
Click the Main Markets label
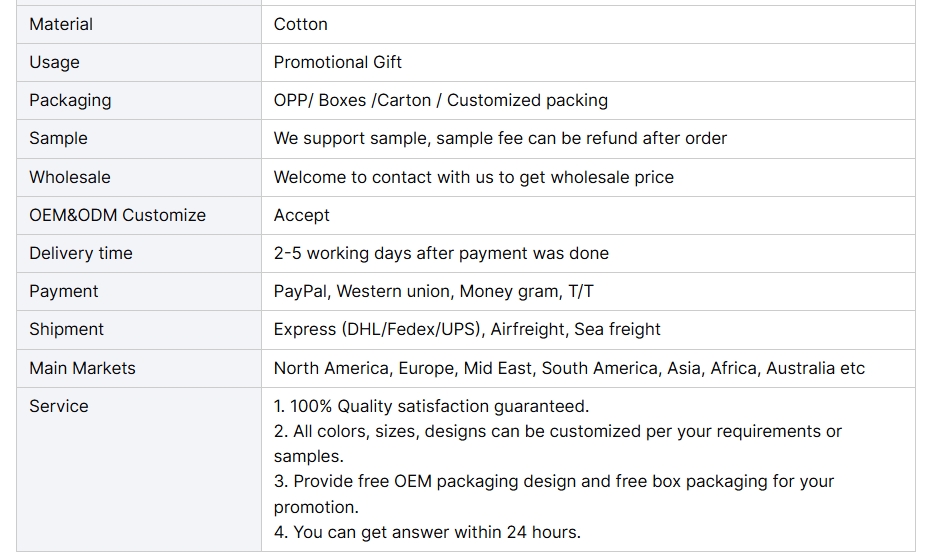pos(82,369)
